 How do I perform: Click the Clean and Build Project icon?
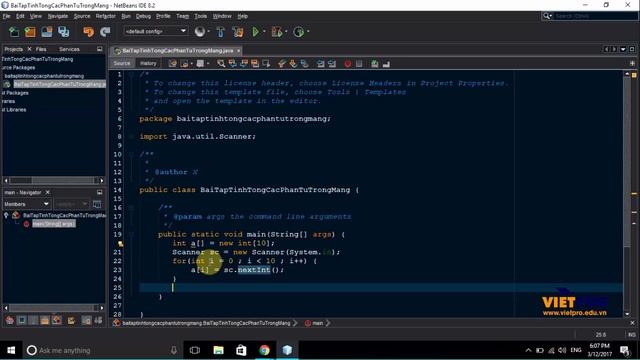point(238,32)
